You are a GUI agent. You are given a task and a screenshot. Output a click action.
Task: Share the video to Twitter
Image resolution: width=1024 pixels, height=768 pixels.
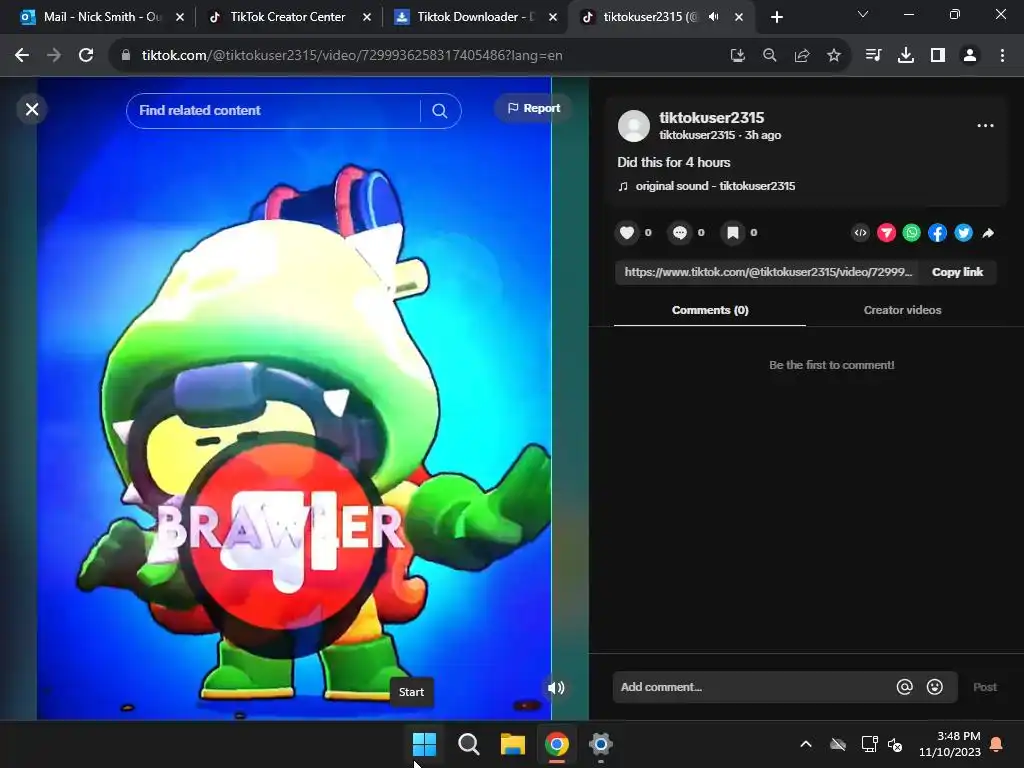coord(963,232)
